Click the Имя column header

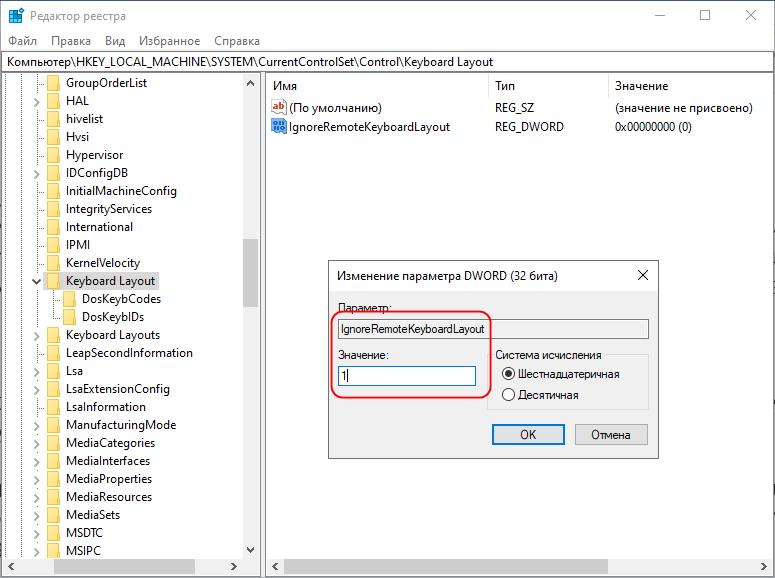377,86
